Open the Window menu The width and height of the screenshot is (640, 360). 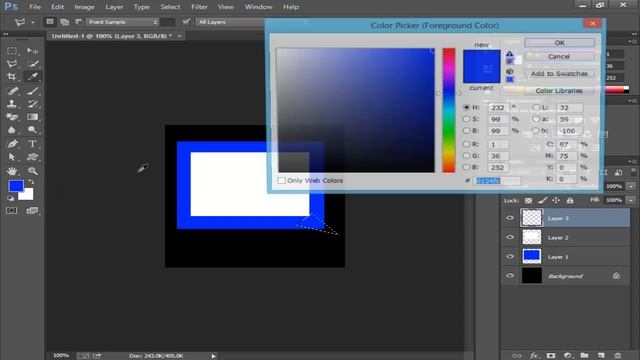coord(258,7)
